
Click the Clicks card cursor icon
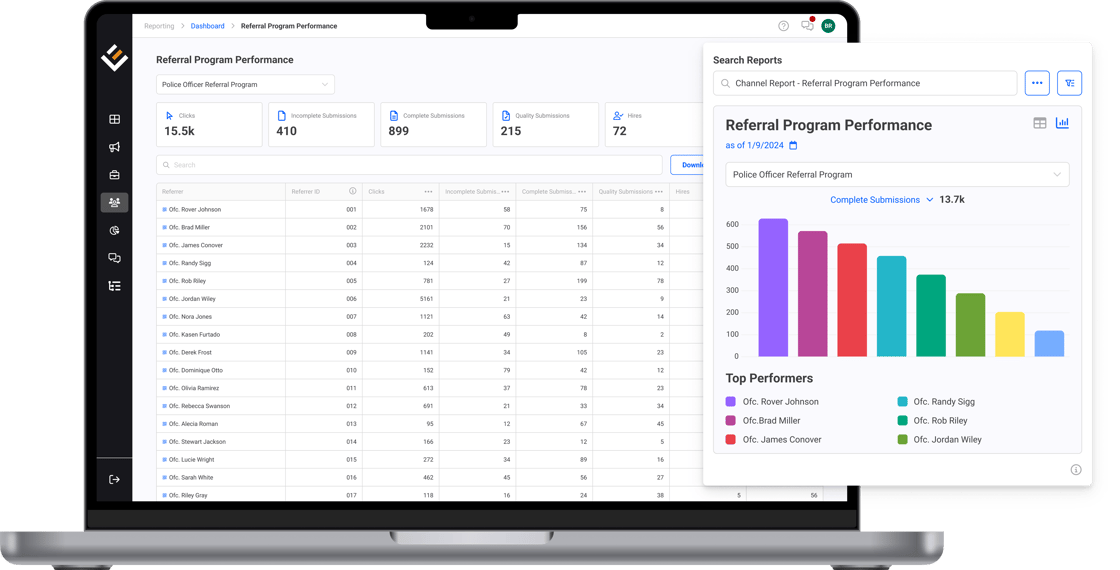[x=169, y=116]
